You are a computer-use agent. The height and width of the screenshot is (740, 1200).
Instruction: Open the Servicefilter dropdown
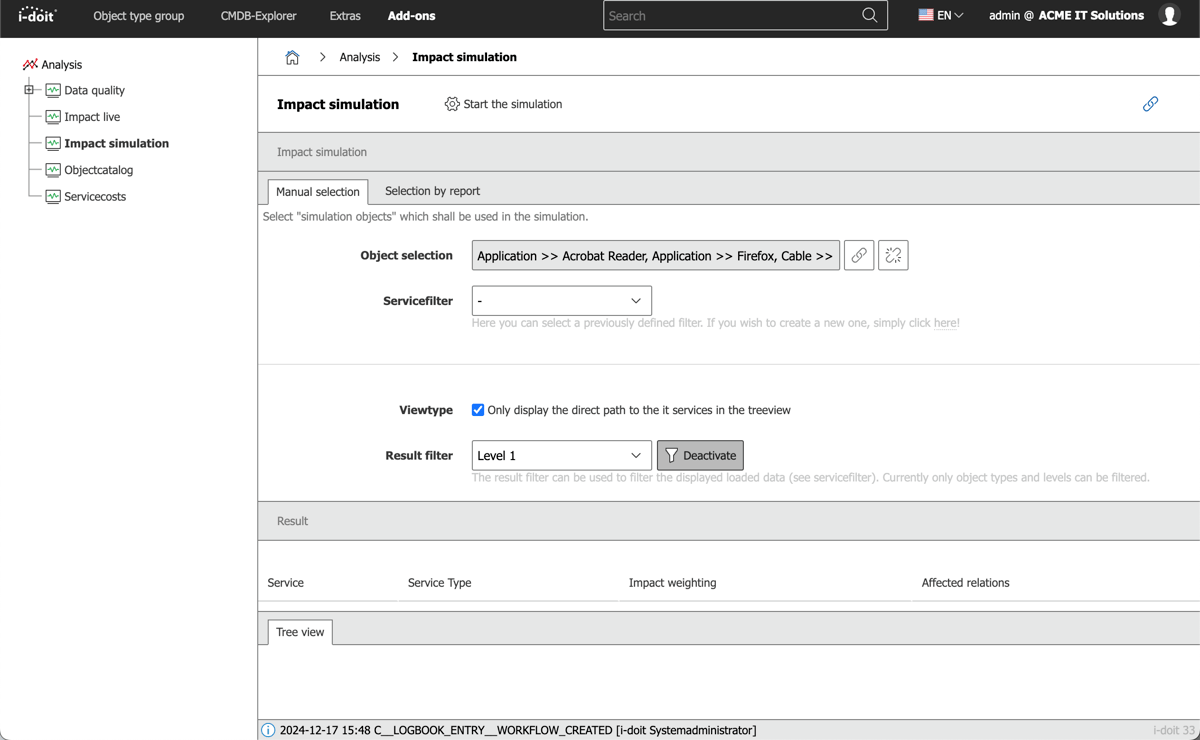click(561, 300)
